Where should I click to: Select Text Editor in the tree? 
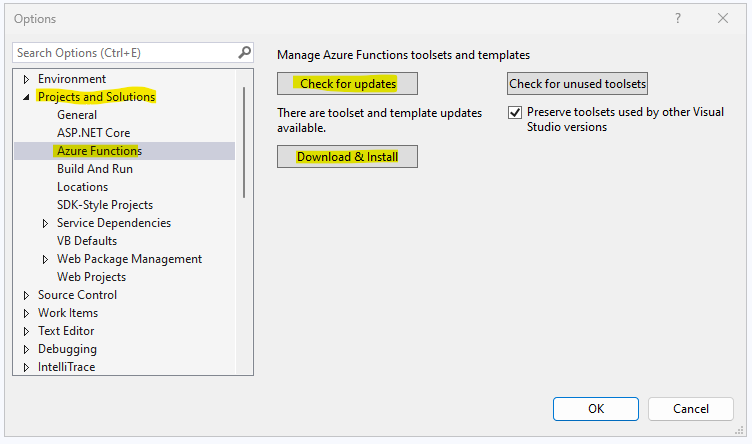[66, 331]
